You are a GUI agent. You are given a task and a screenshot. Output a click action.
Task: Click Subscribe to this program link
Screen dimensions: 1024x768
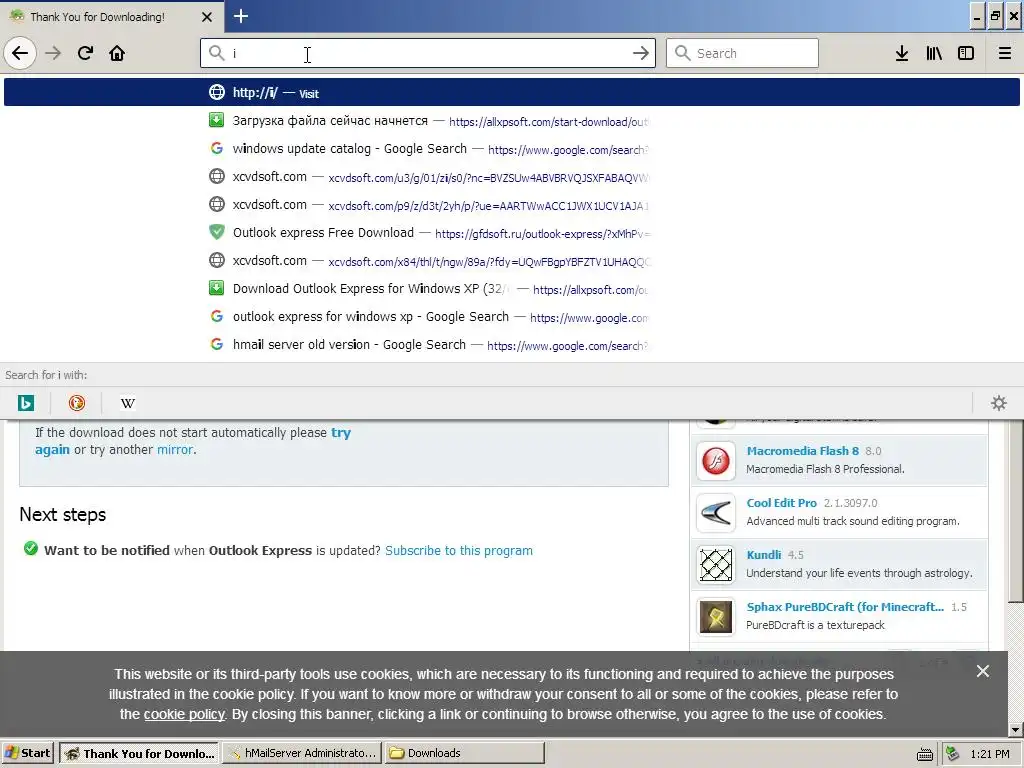pyautogui.click(x=458, y=551)
